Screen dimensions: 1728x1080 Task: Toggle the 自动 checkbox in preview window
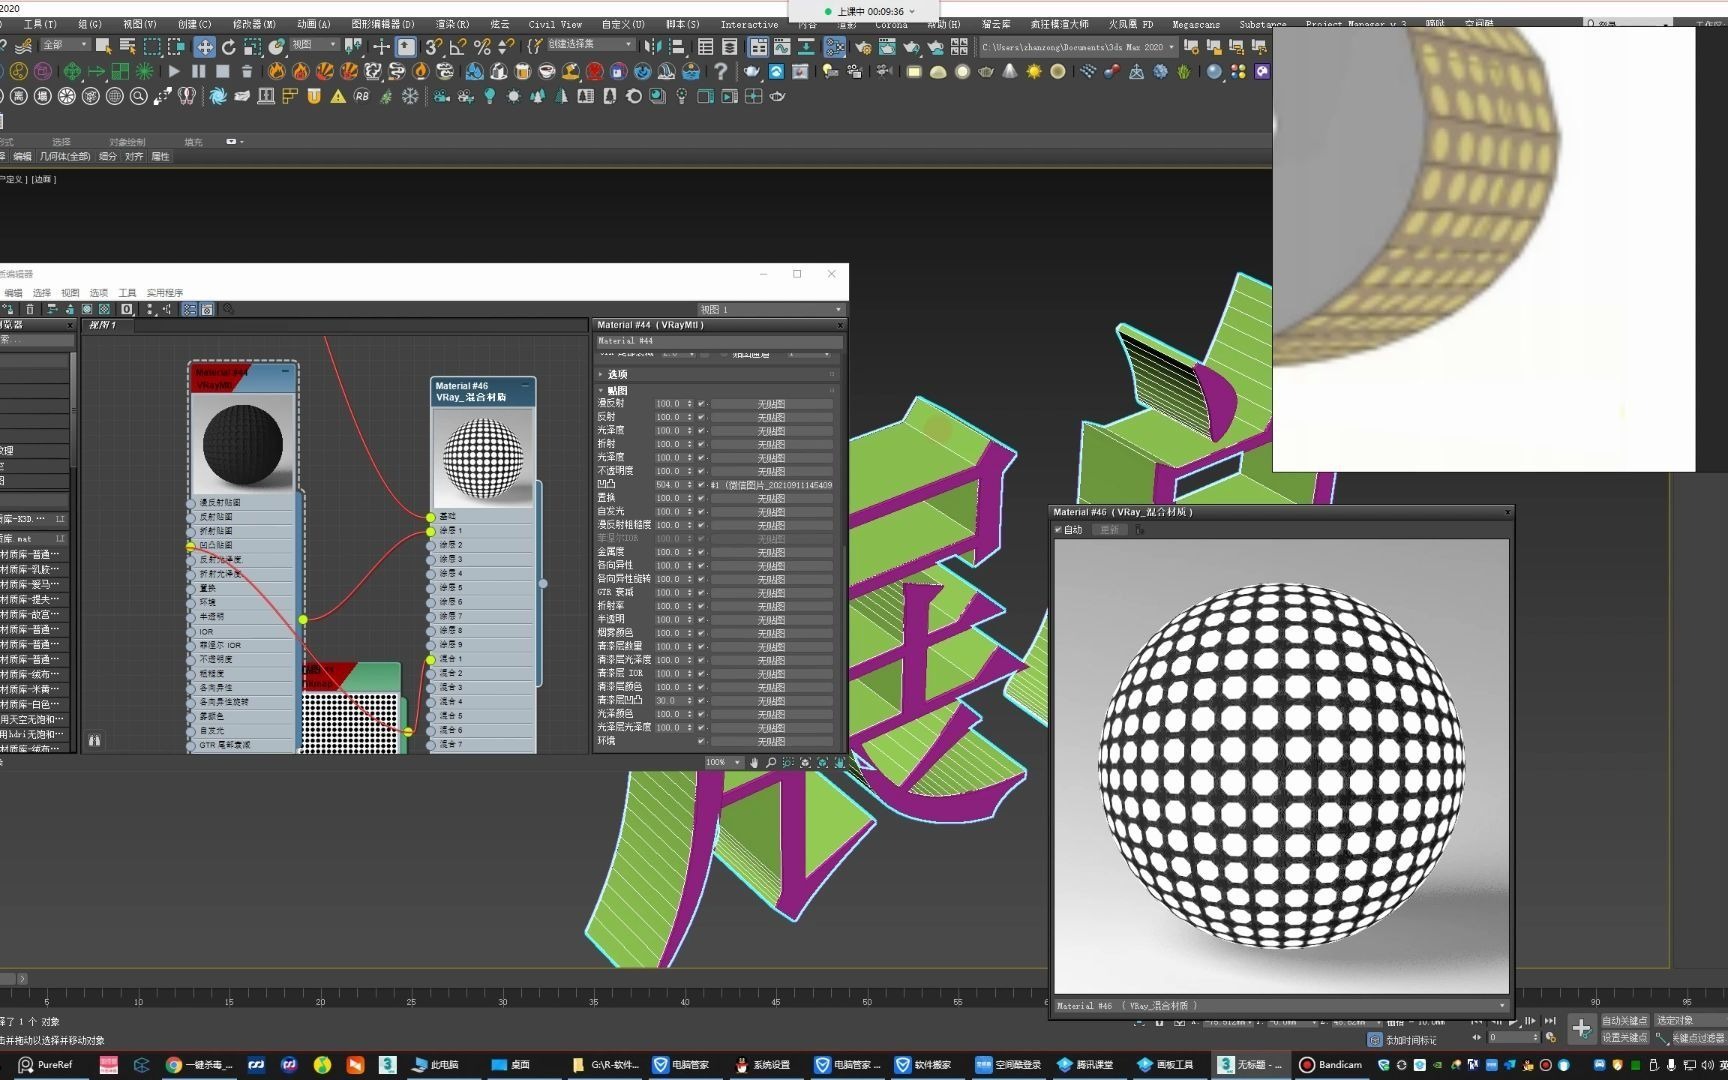pos(1059,530)
